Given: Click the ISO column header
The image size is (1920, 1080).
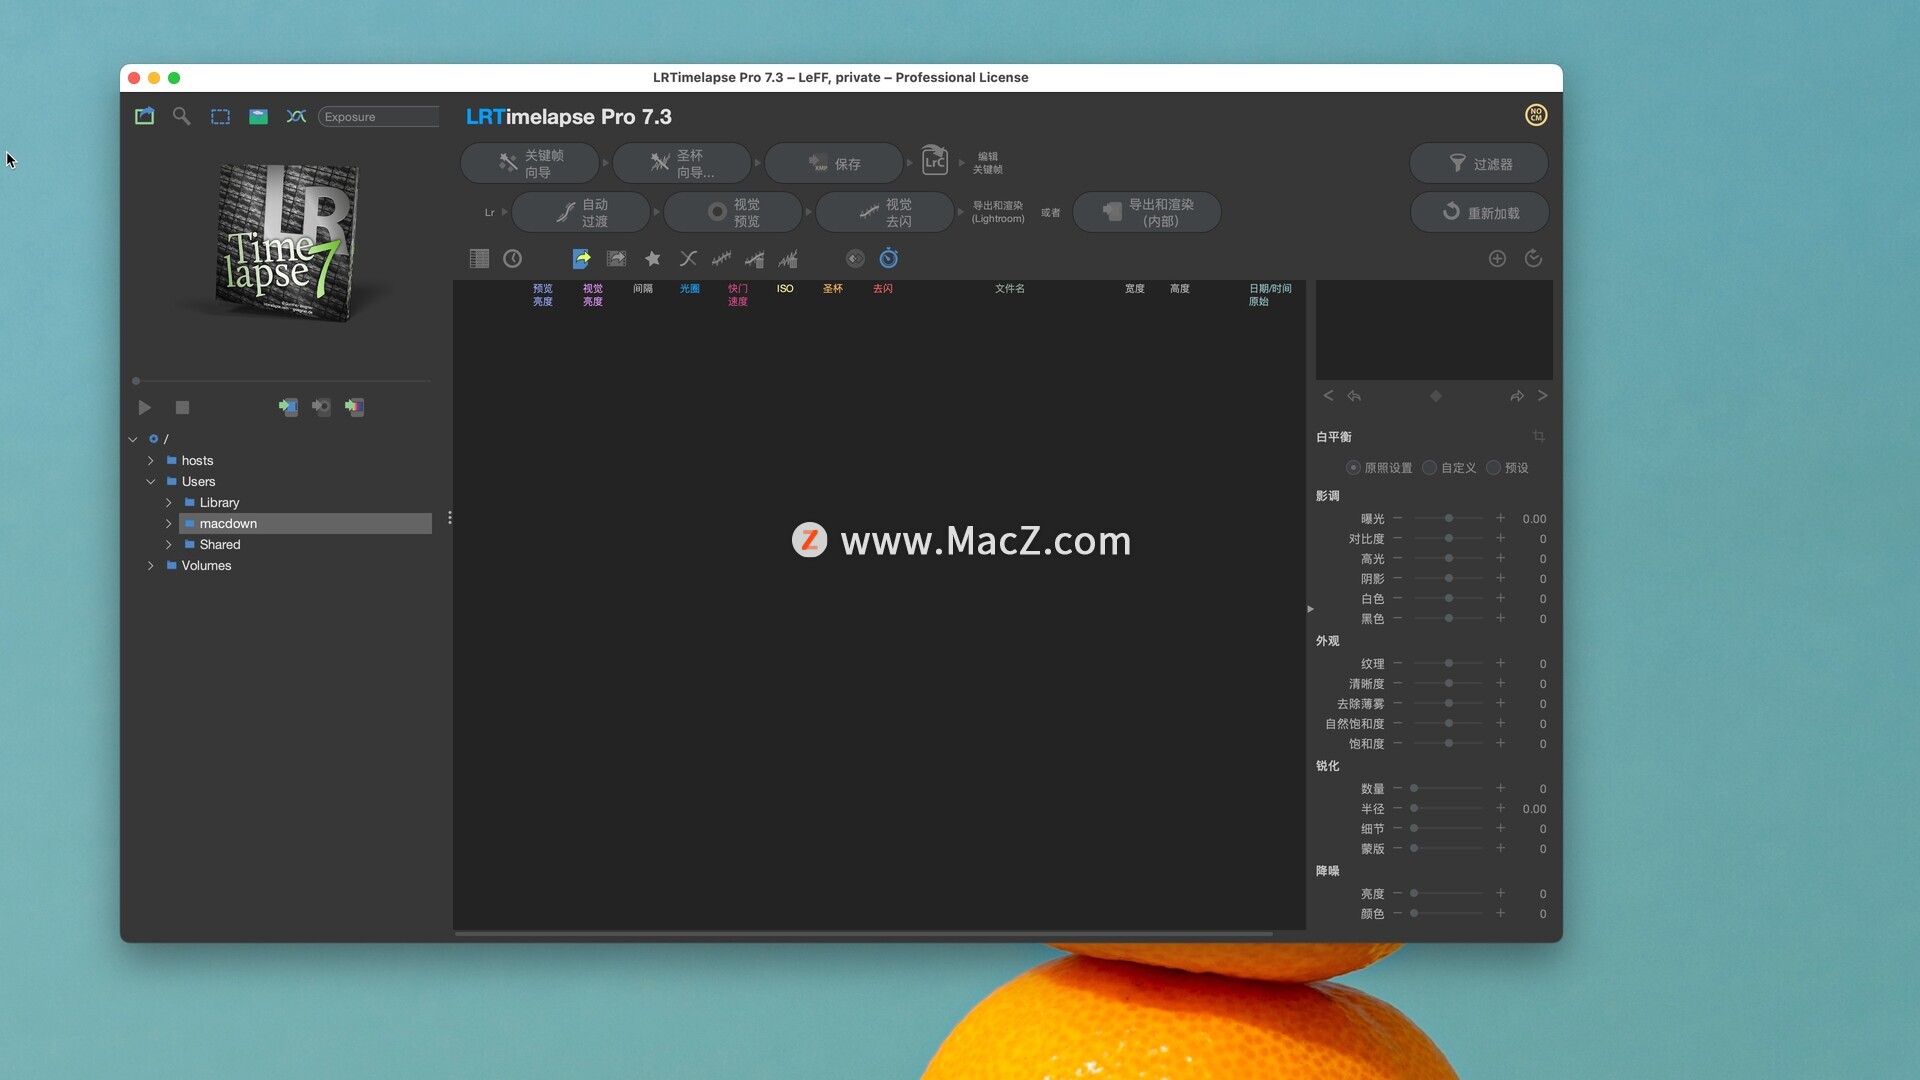Looking at the screenshot, I should click(785, 288).
